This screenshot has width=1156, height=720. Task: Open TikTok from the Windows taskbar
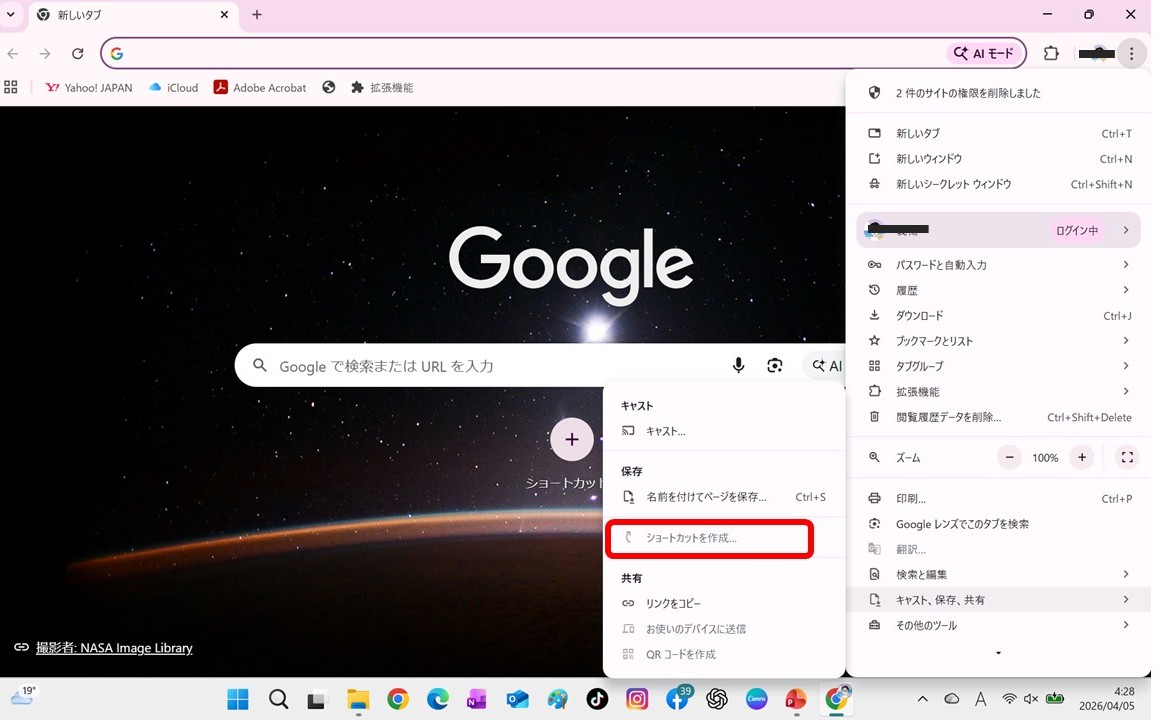(x=597, y=699)
